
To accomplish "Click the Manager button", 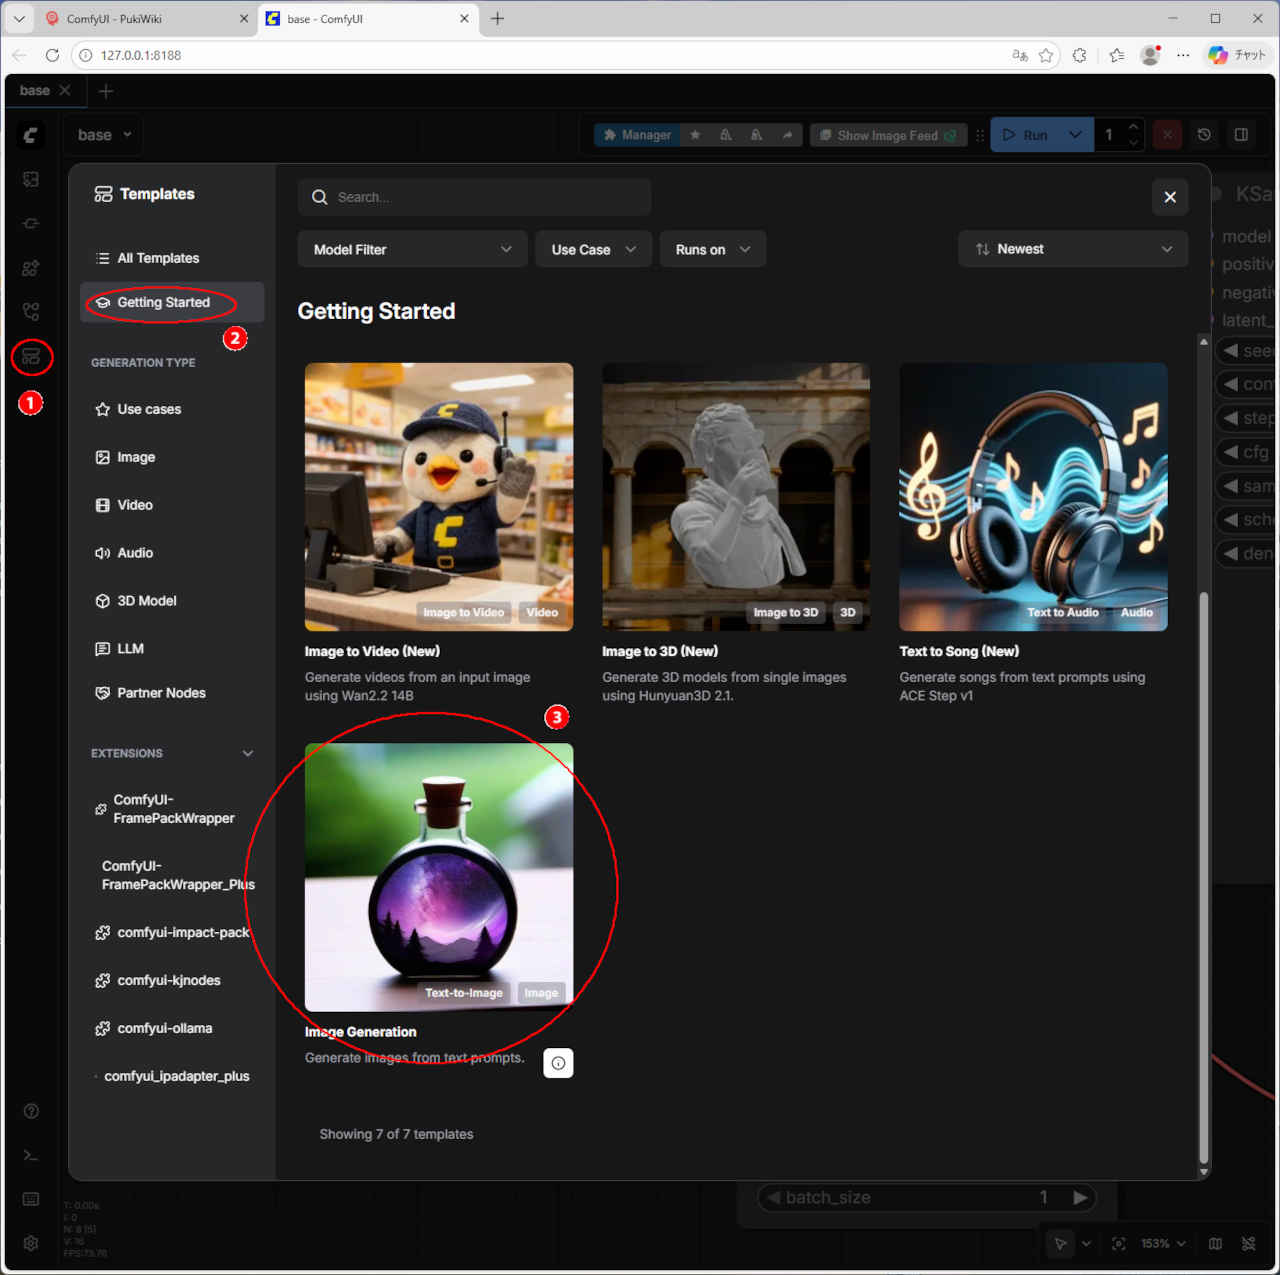I will pos(637,135).
